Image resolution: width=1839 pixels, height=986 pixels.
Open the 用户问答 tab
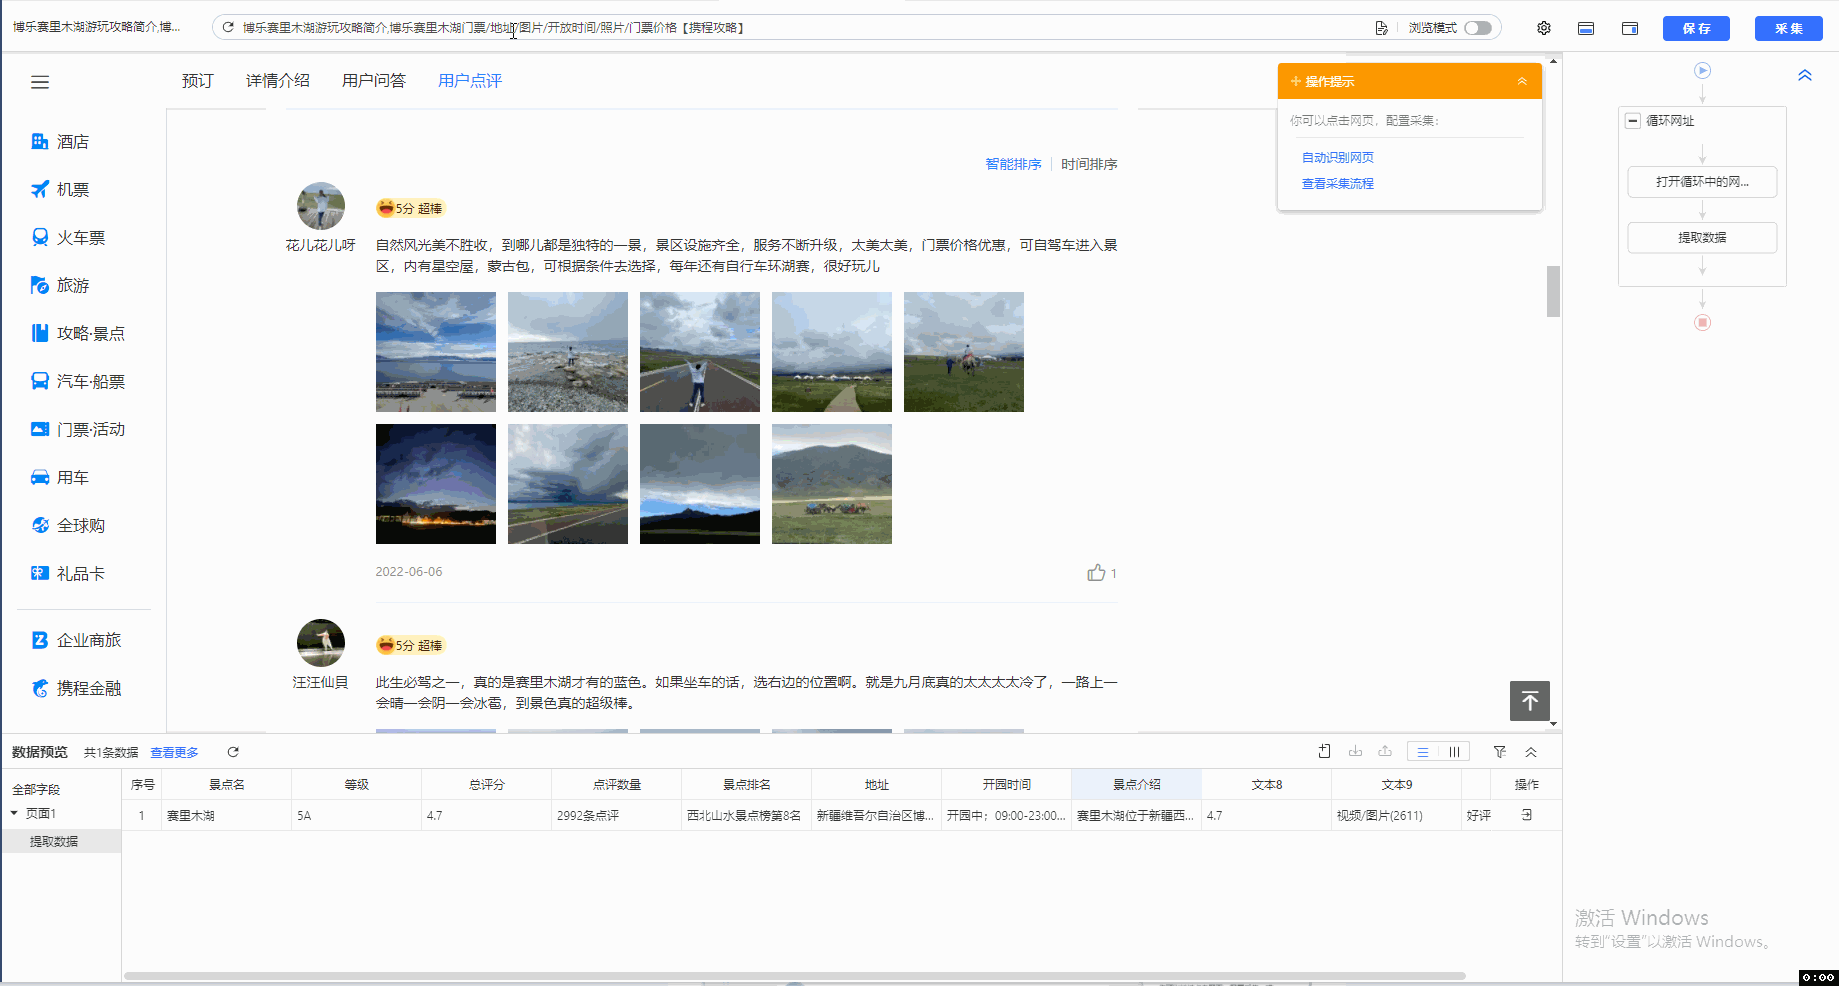click(374, 81)
